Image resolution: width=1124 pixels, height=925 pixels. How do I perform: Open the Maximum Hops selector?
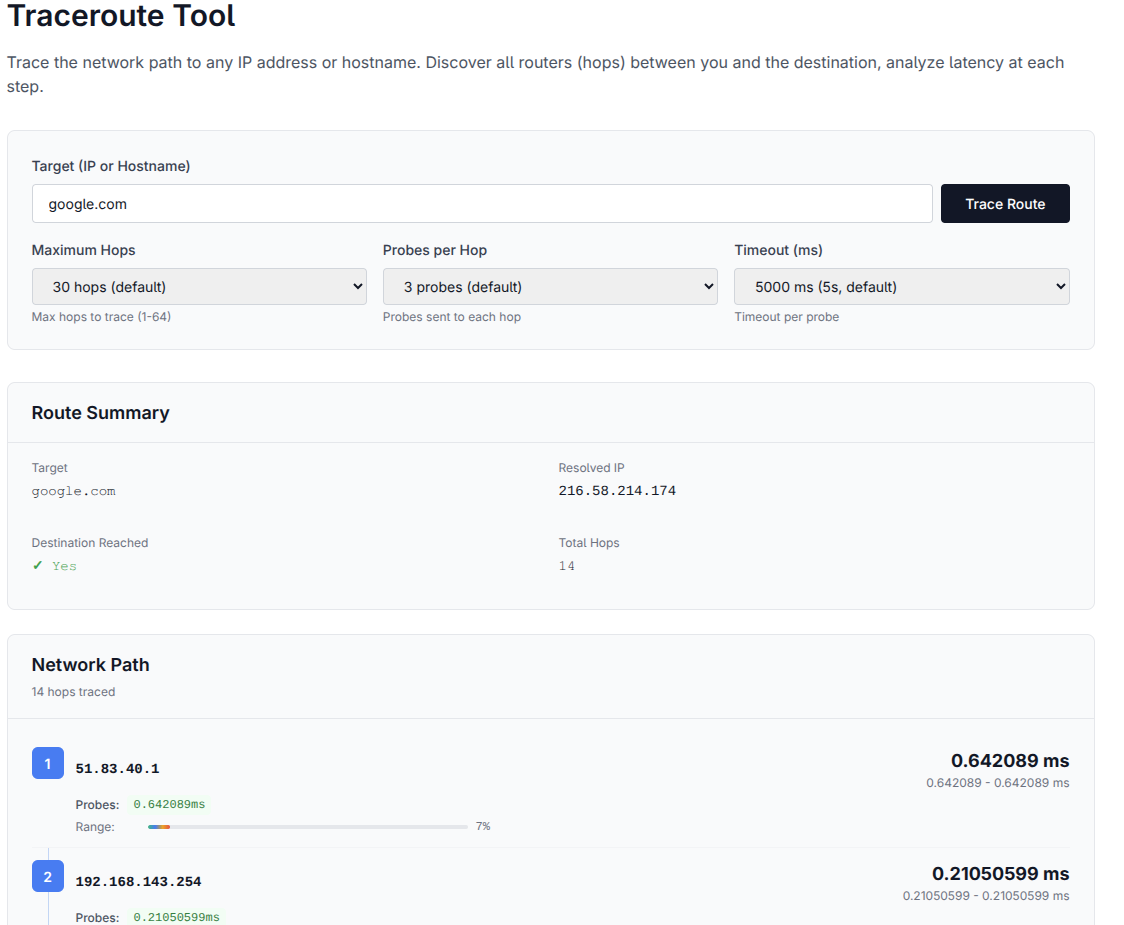click(199, 286)
